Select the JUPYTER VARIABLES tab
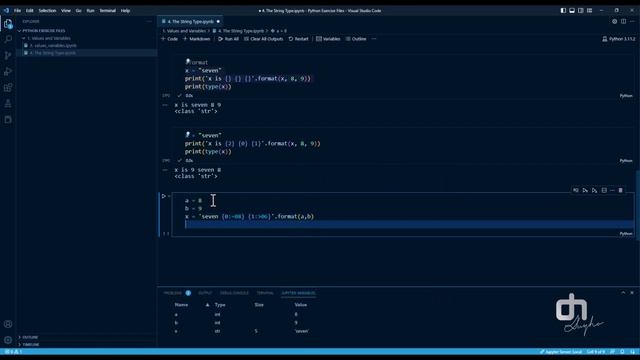This screenshot has height=360, width=640. point(298,293)
